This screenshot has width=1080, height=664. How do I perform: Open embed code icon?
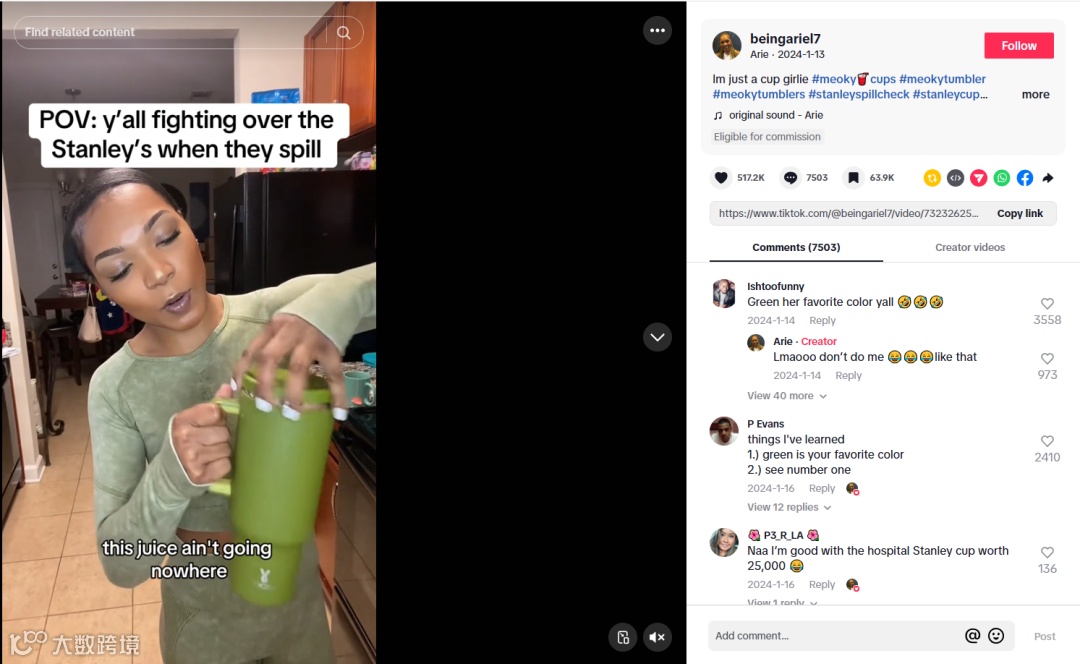click(x=955, y=178)
